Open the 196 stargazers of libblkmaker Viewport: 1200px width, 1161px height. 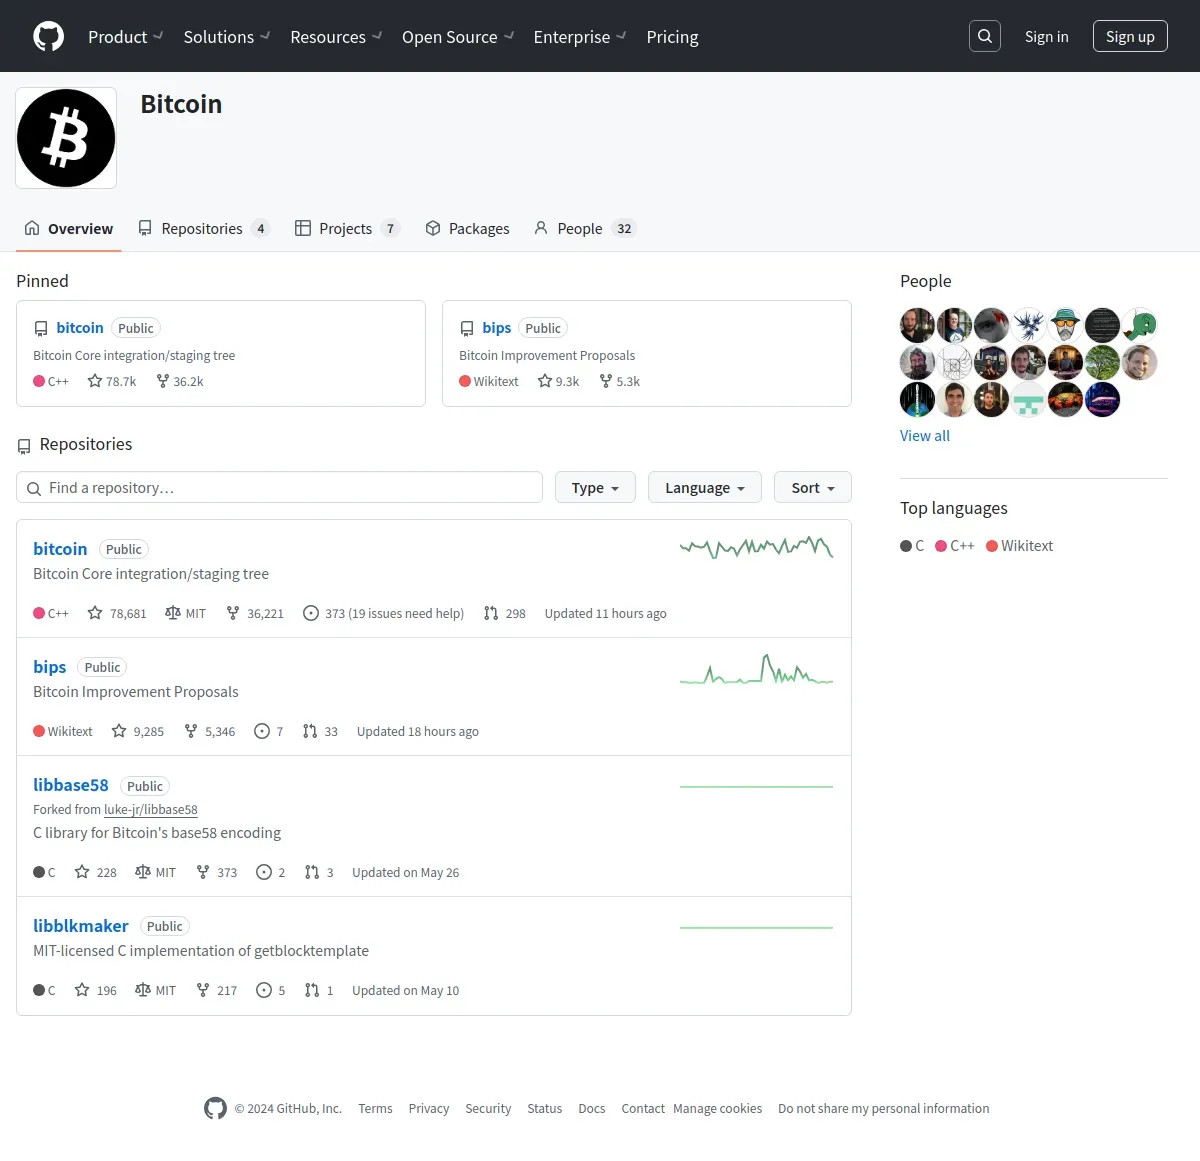pos(96,990)
